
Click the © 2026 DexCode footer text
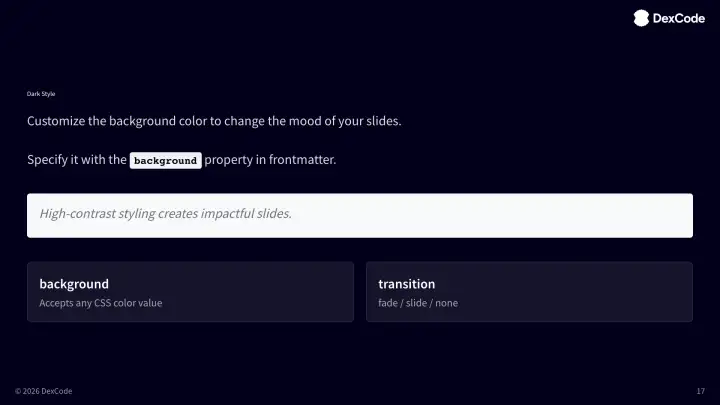43,390
